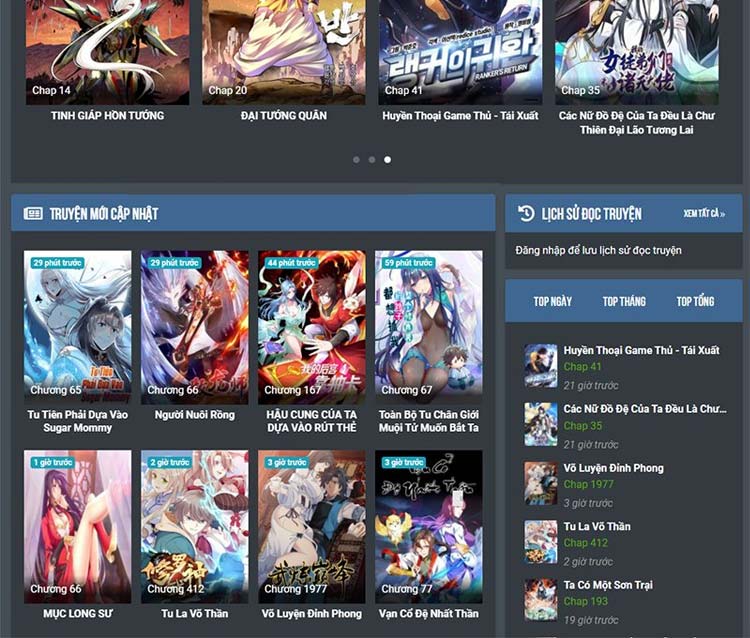Open Chap 1977 link in ranking list
The height and width of the screenshot is (638, 750).
588,484
